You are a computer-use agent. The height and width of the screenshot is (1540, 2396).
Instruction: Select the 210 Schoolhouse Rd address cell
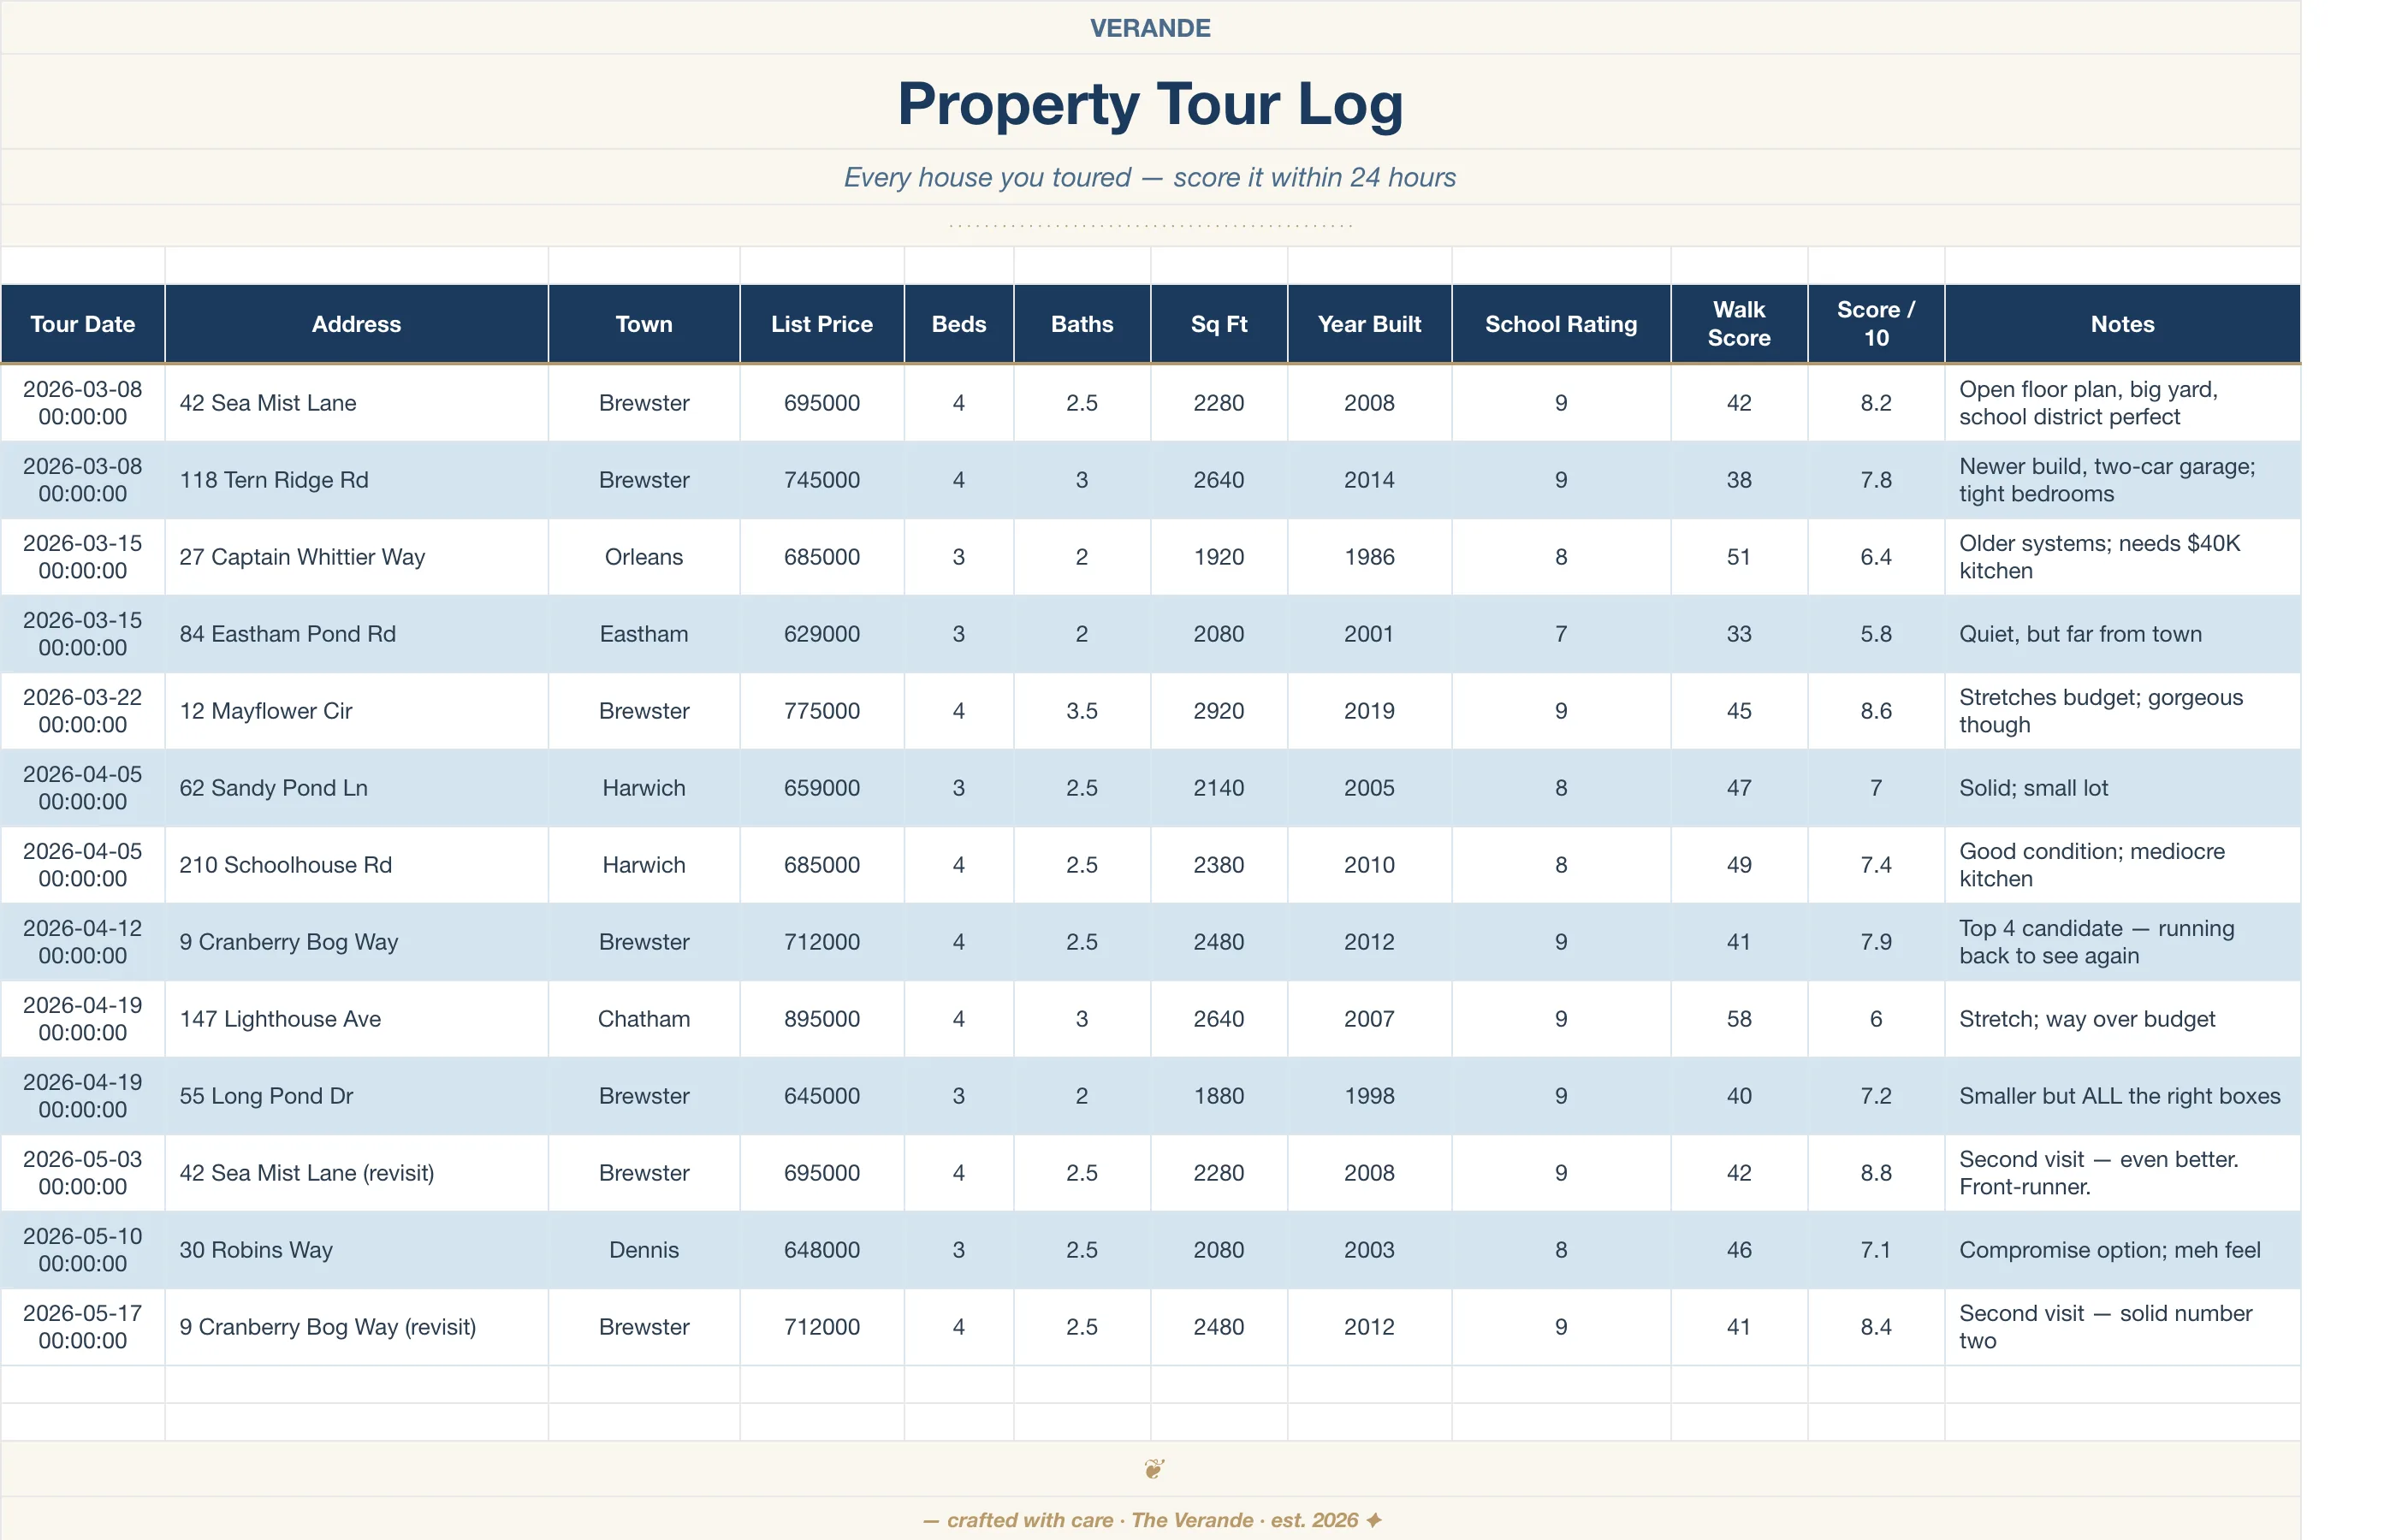coord(356,865)
